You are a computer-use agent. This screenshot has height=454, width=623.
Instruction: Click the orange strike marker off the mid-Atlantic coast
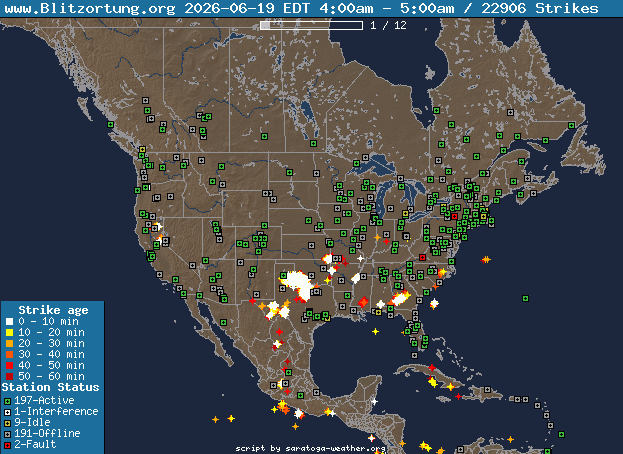[x=486, y=260]
